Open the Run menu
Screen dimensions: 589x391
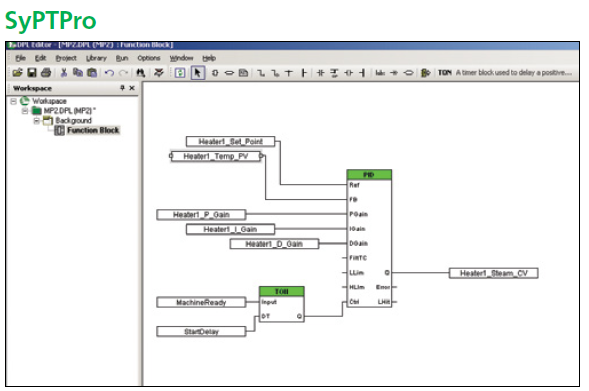coord(122,58)
